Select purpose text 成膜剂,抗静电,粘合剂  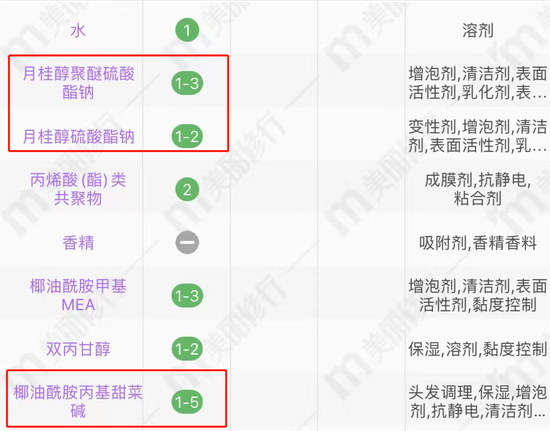click(x=478, y=189)
